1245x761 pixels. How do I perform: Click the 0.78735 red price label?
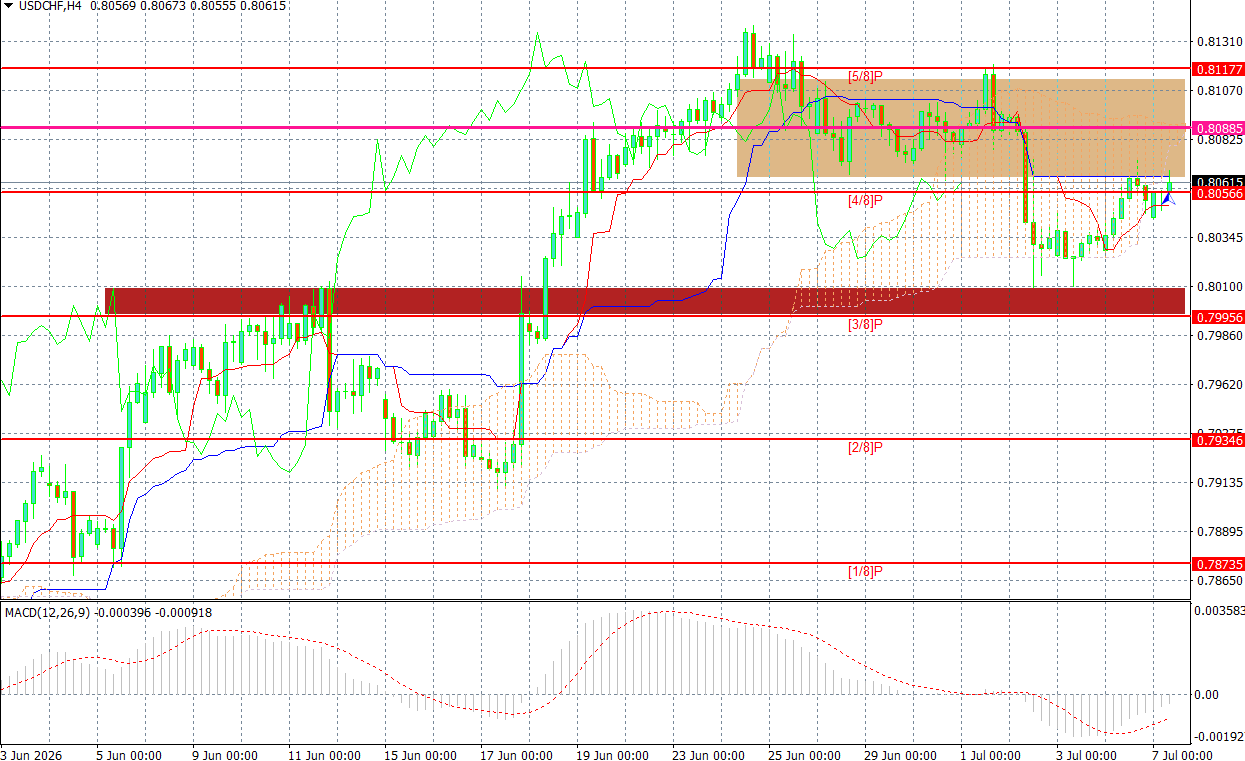pos(1218,563)
